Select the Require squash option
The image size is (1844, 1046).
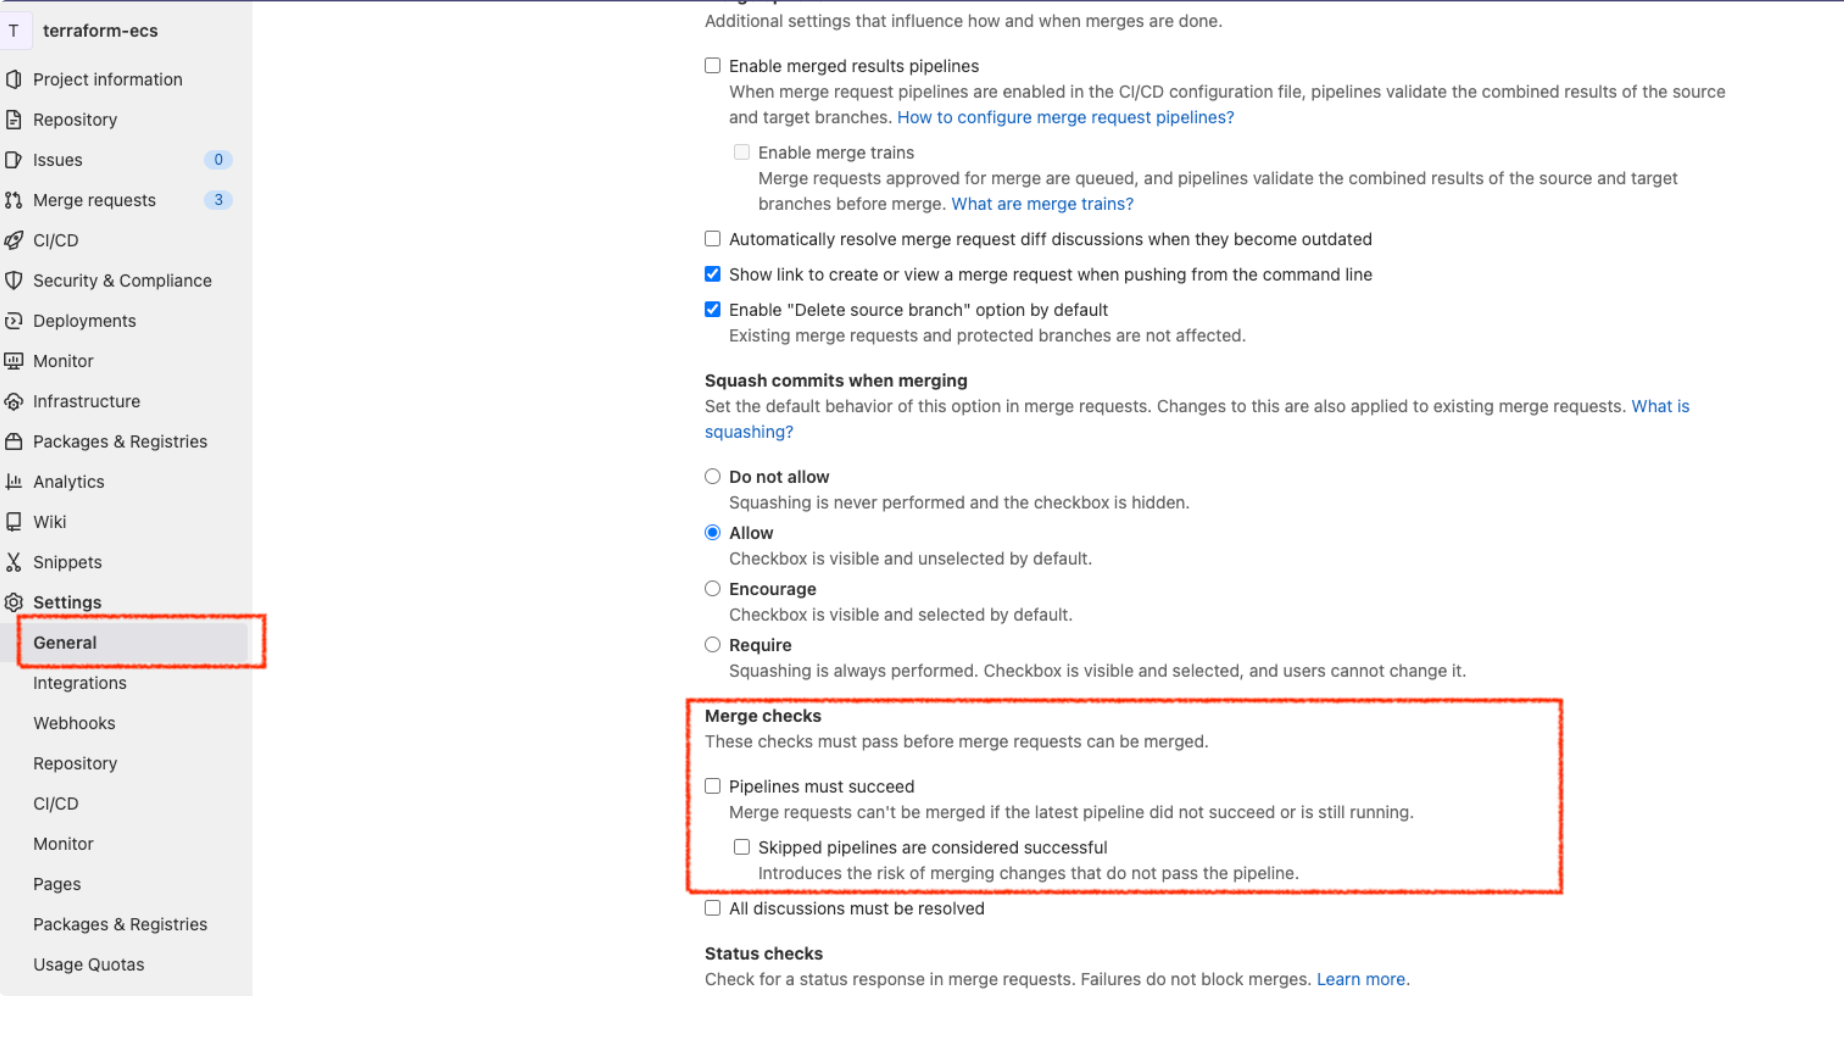pyautogui.click(x=712, y=644)
